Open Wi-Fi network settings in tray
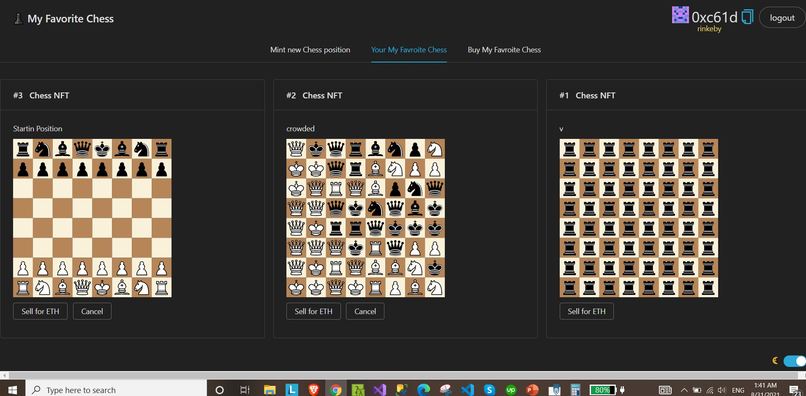The width and height of the screenshot is (806, 396). (710, 390)
